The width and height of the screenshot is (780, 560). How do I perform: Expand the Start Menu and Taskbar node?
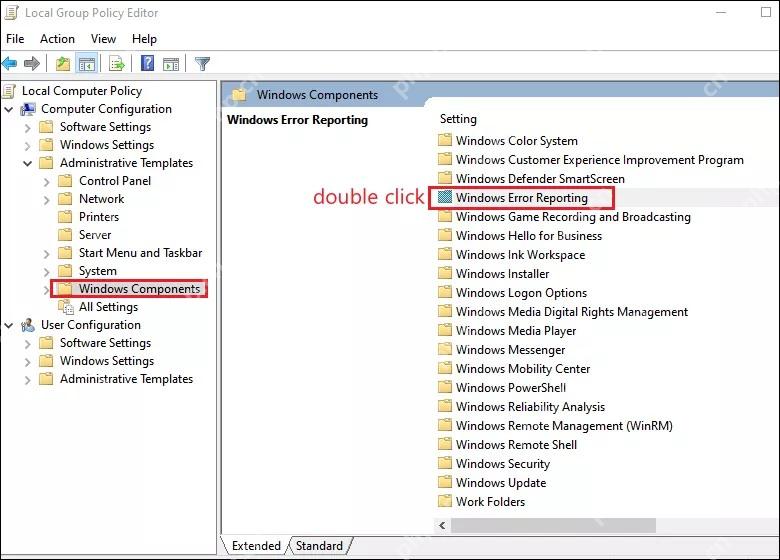[47, 254]
